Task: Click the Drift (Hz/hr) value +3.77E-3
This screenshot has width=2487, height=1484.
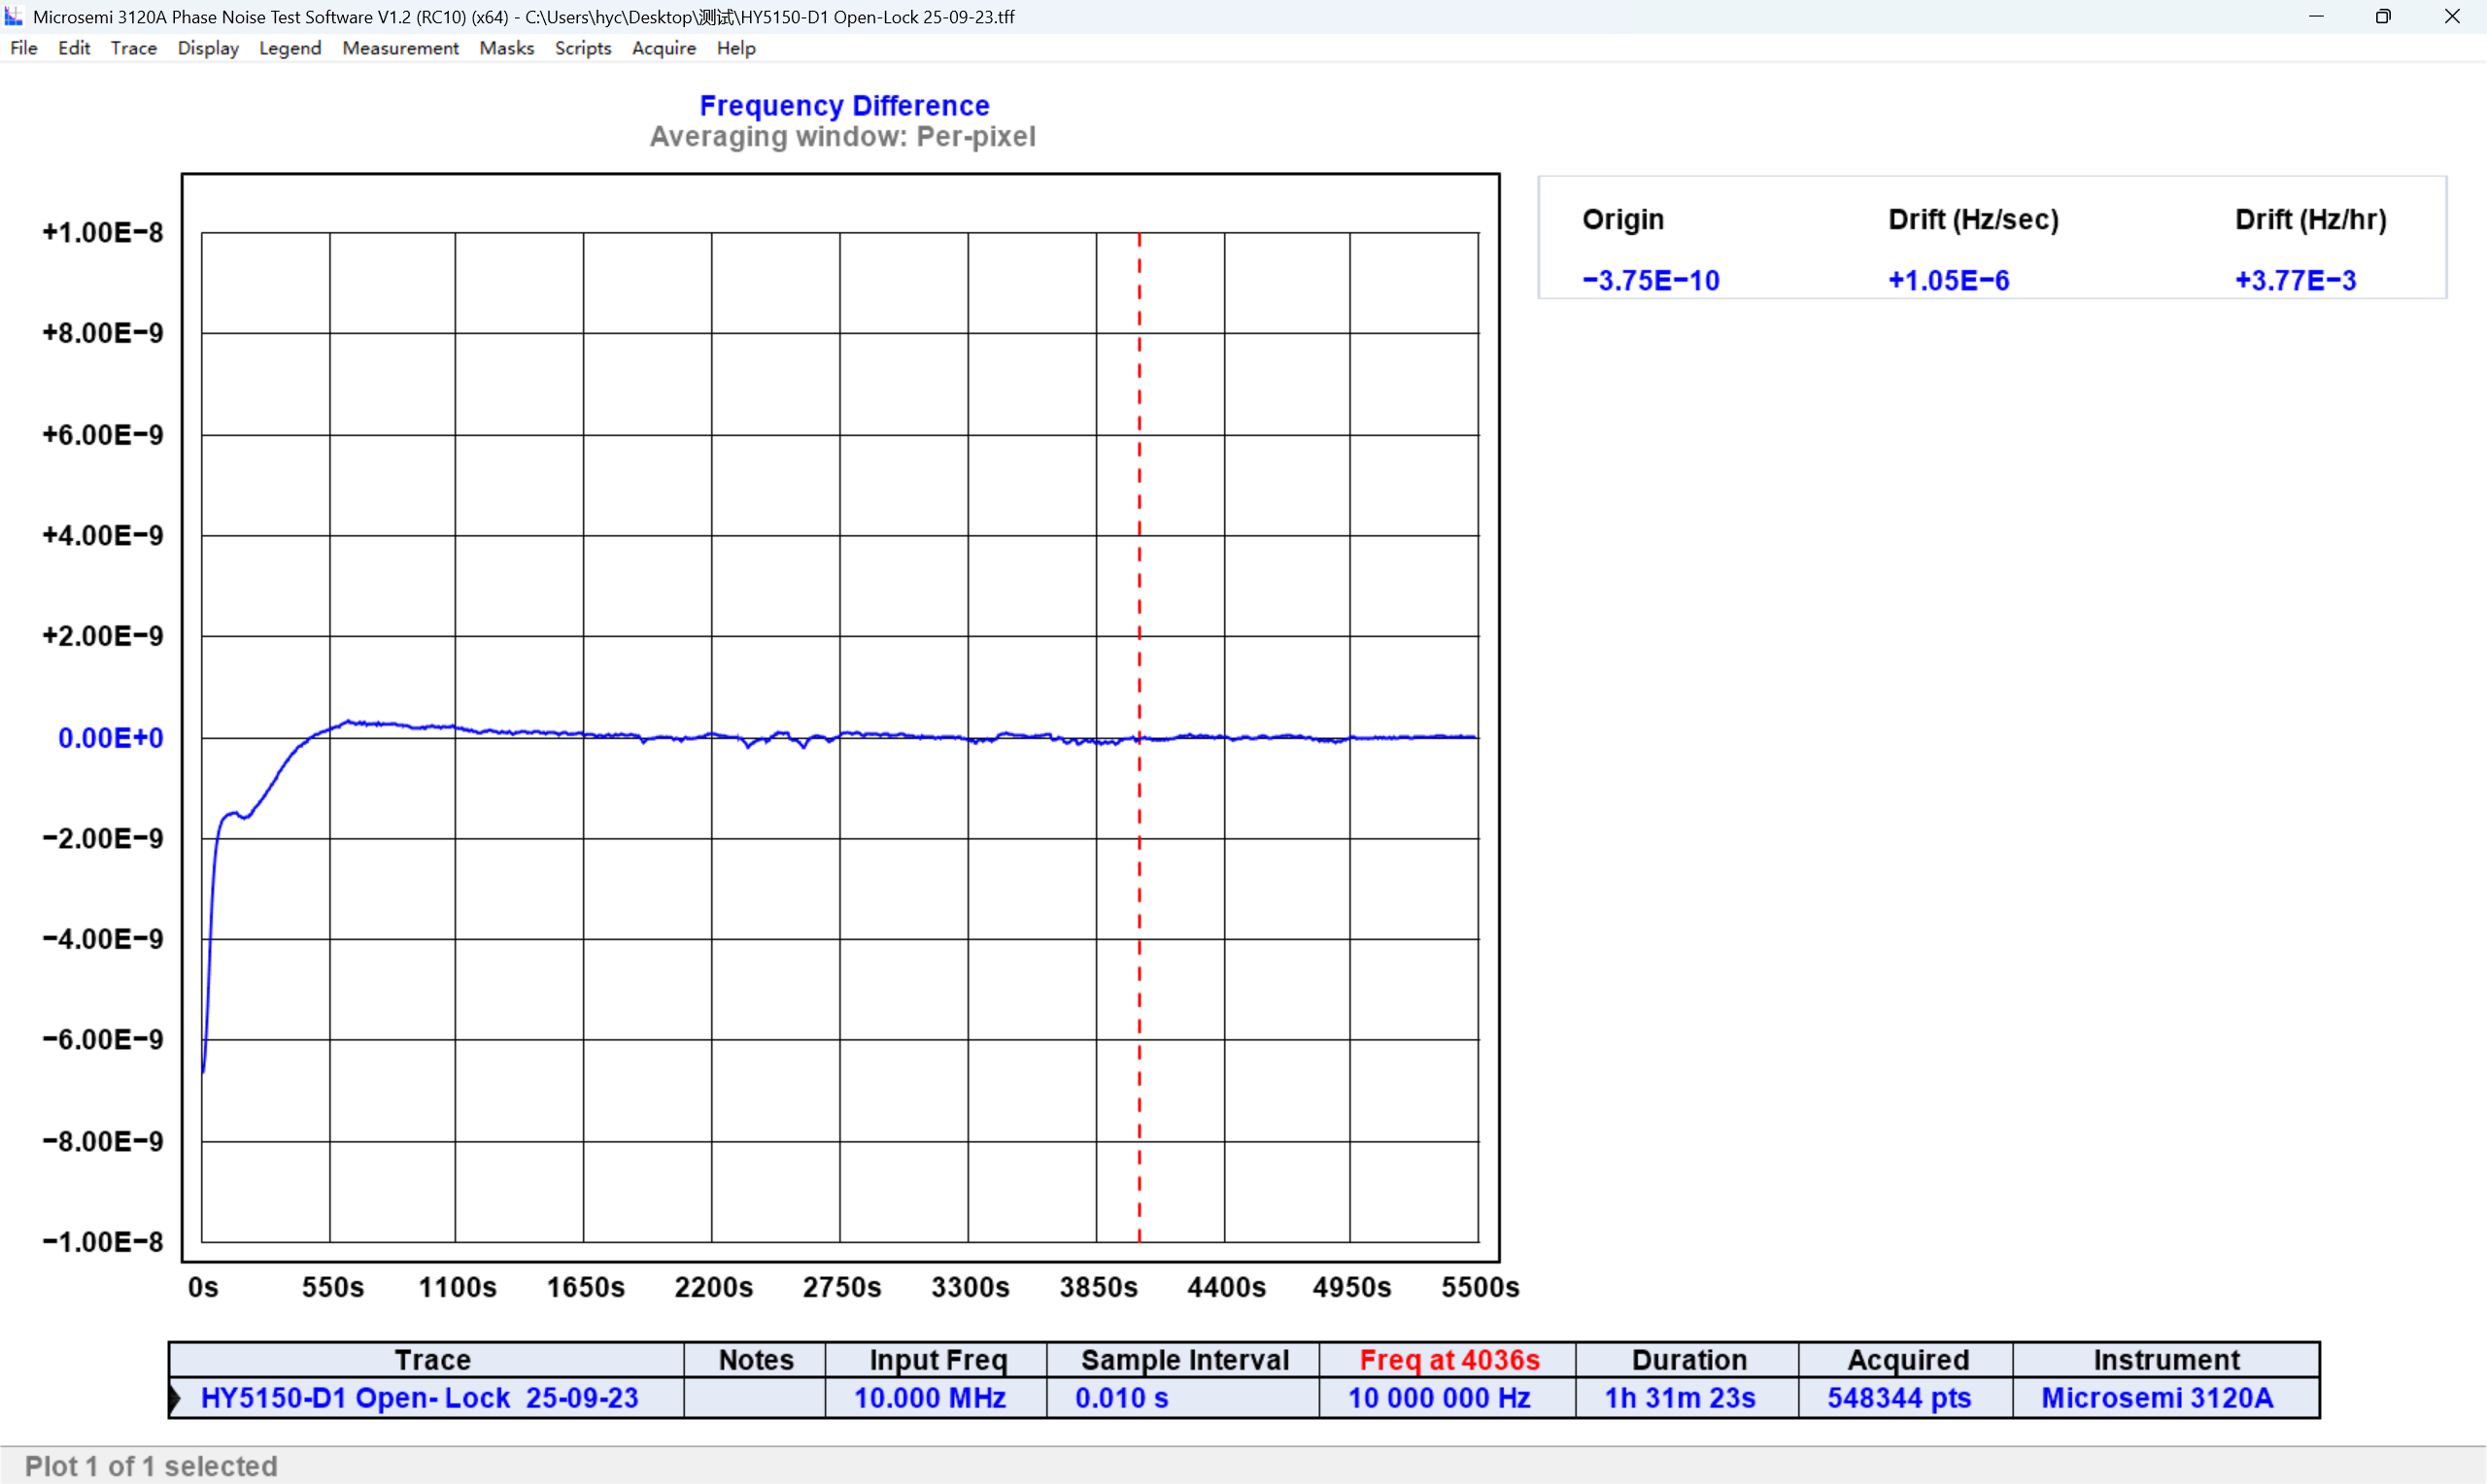Action: tap(2295, 280)
